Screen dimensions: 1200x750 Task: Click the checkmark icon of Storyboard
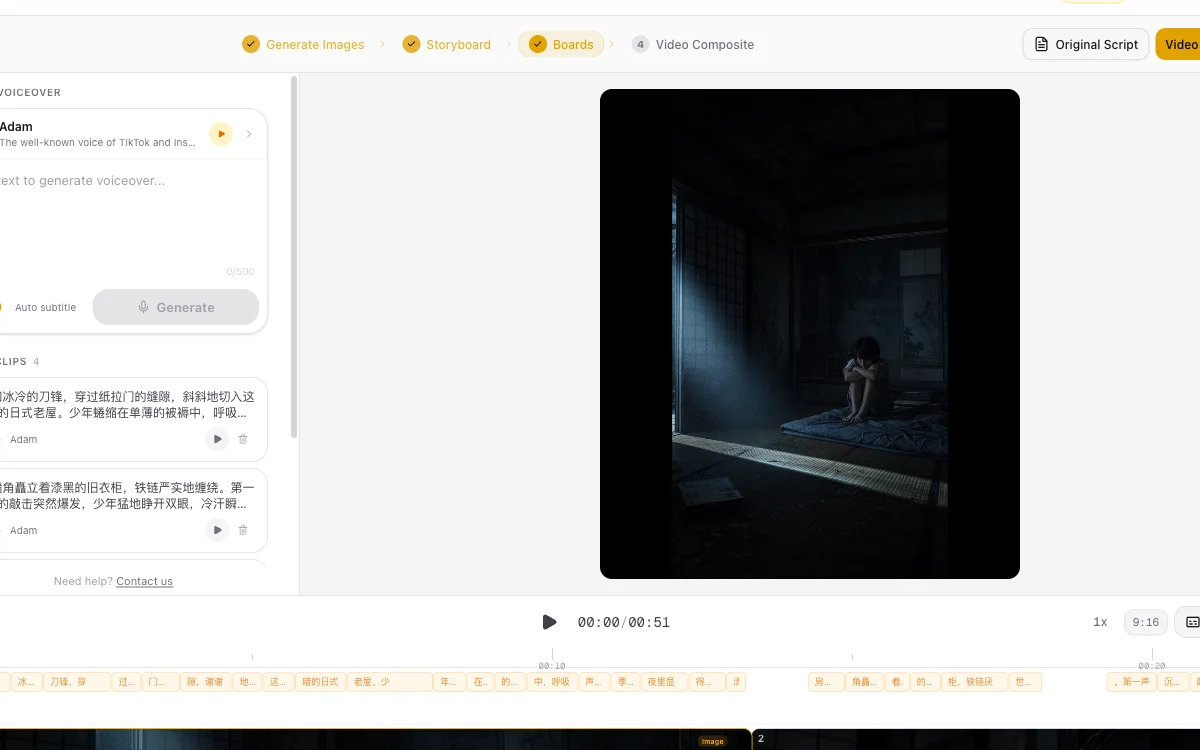pos(411,44)
